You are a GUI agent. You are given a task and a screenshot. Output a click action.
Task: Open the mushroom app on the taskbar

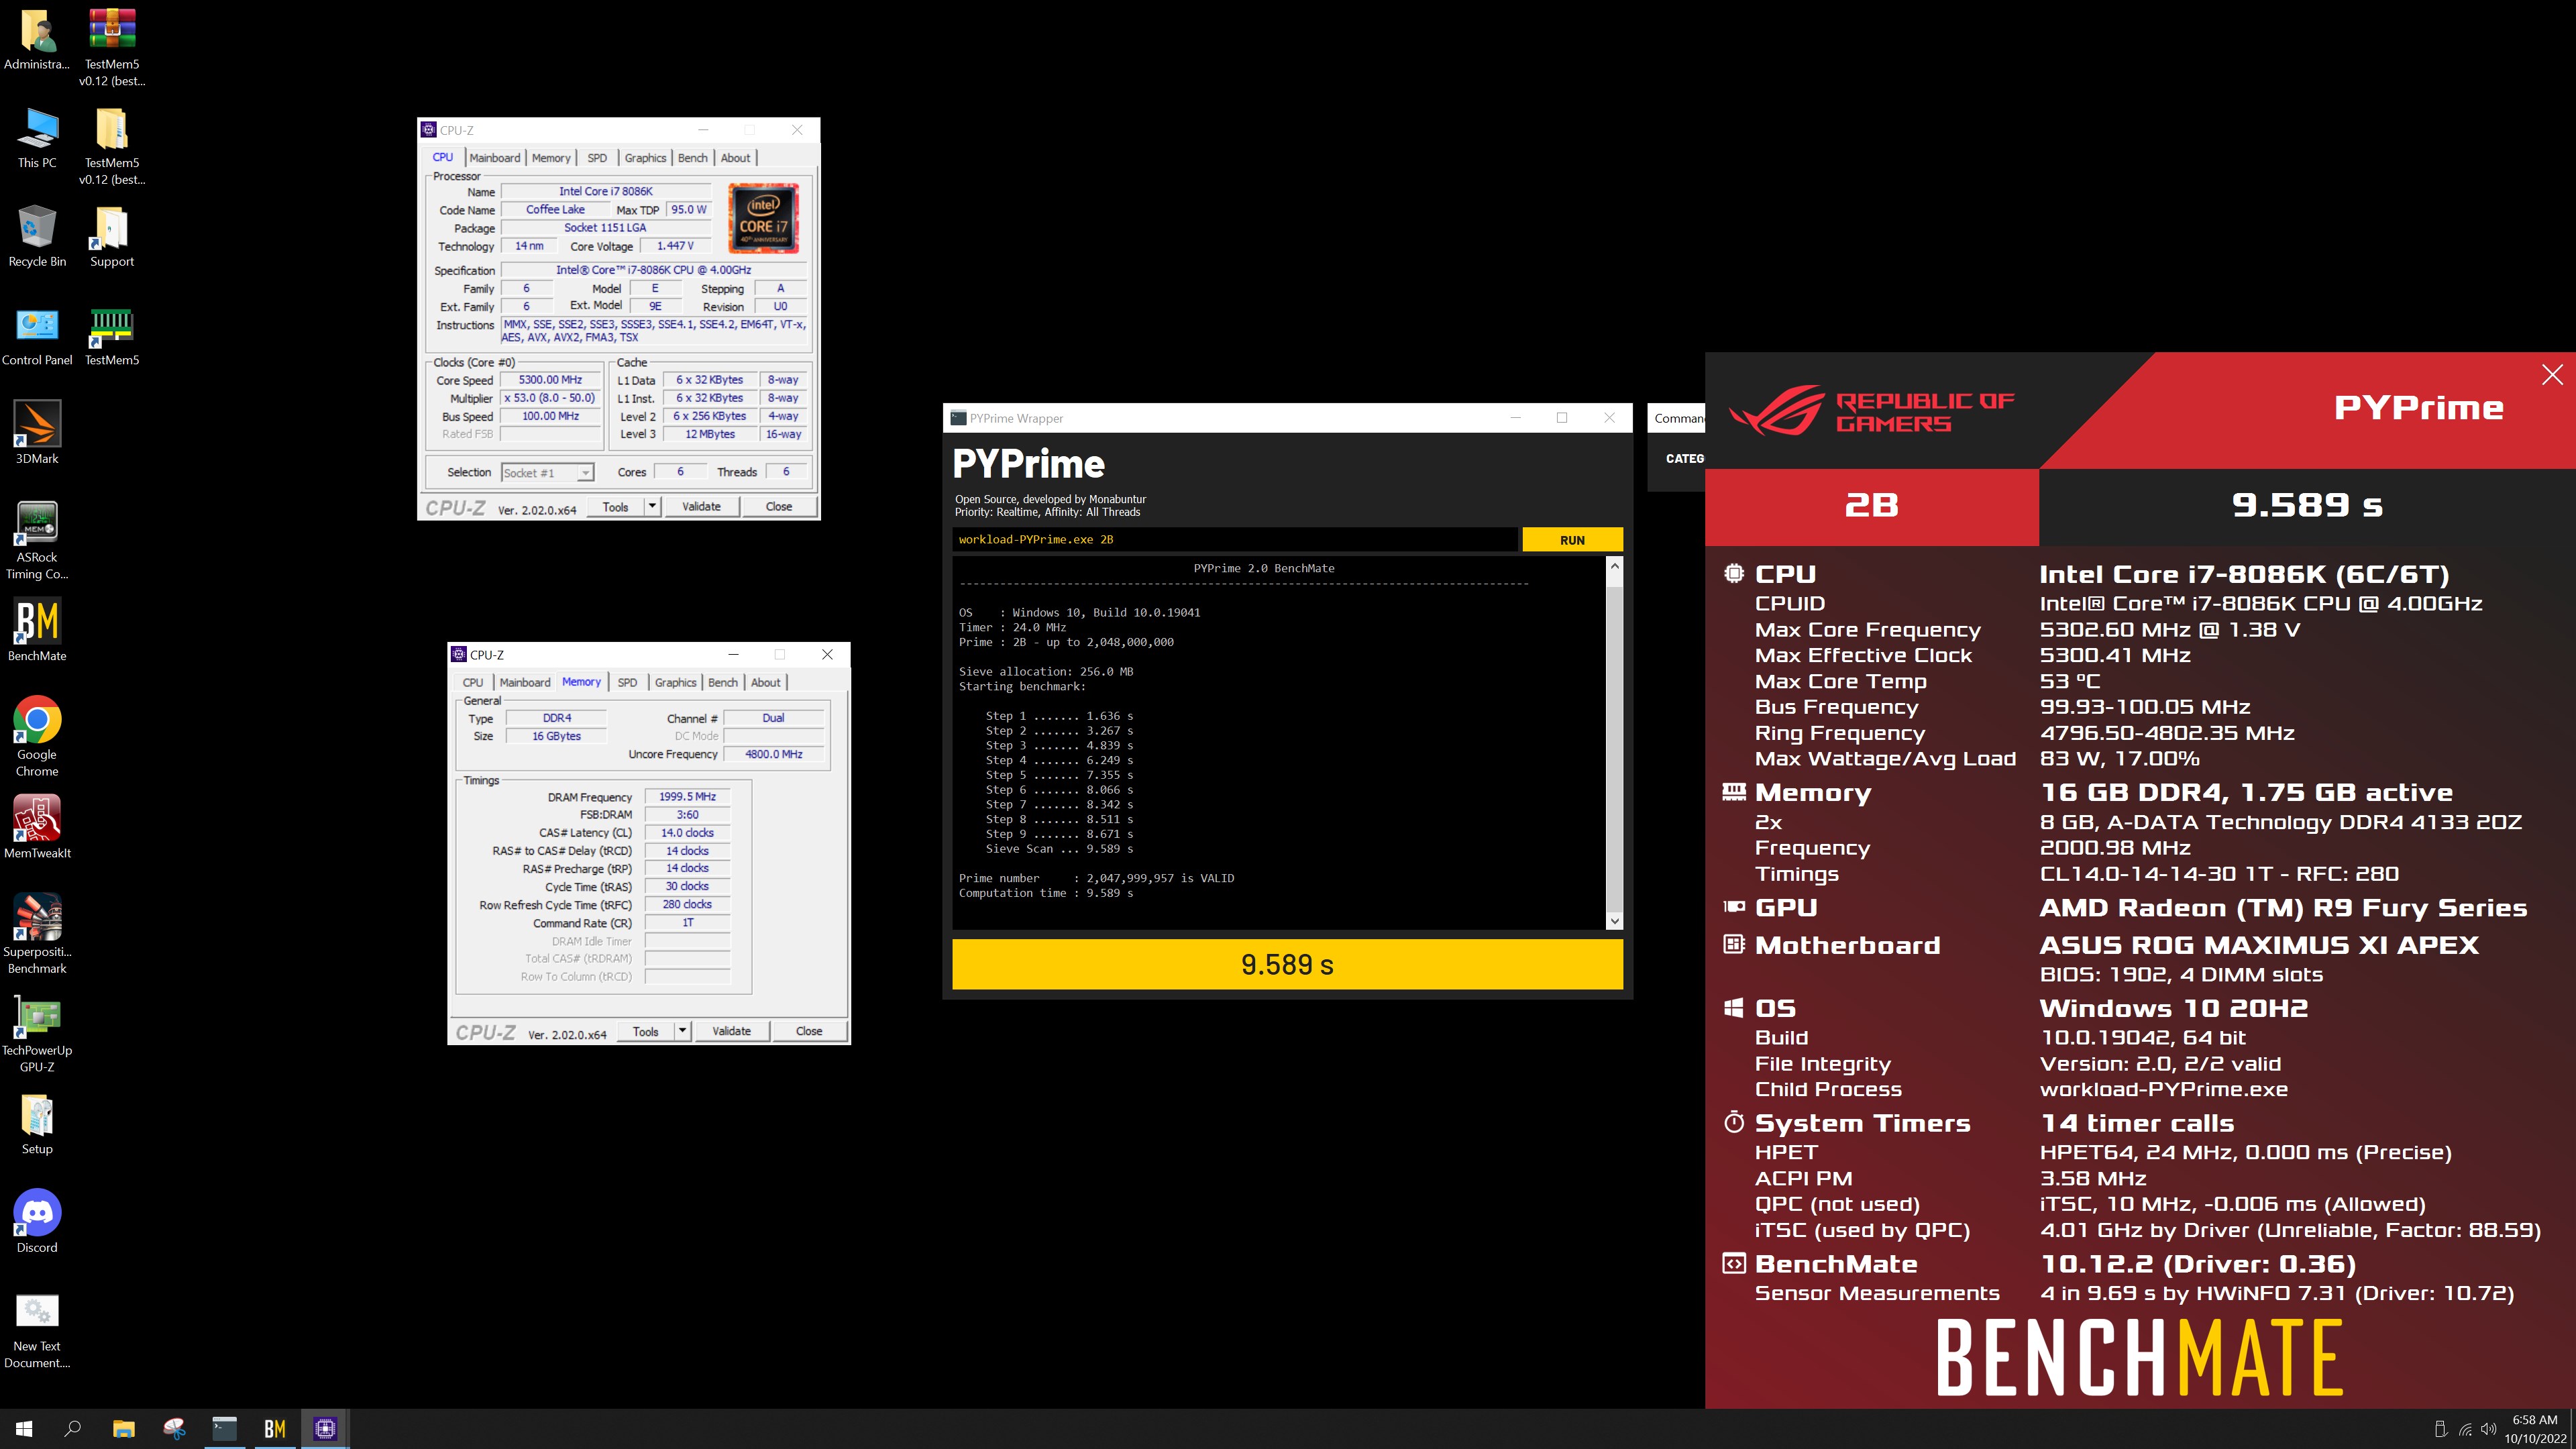click(174, 1429)
